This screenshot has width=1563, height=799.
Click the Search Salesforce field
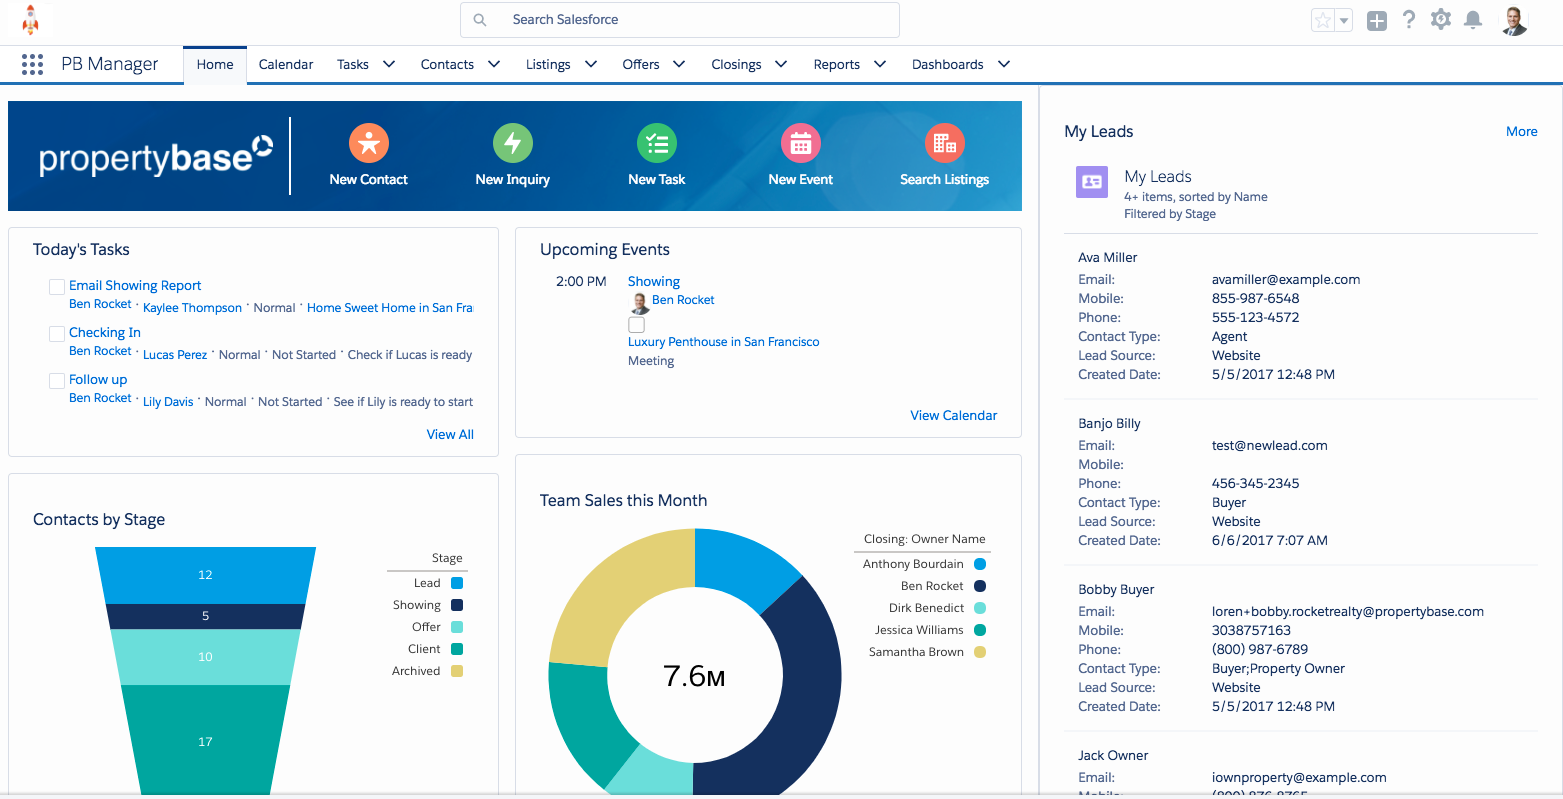(680, 20)
